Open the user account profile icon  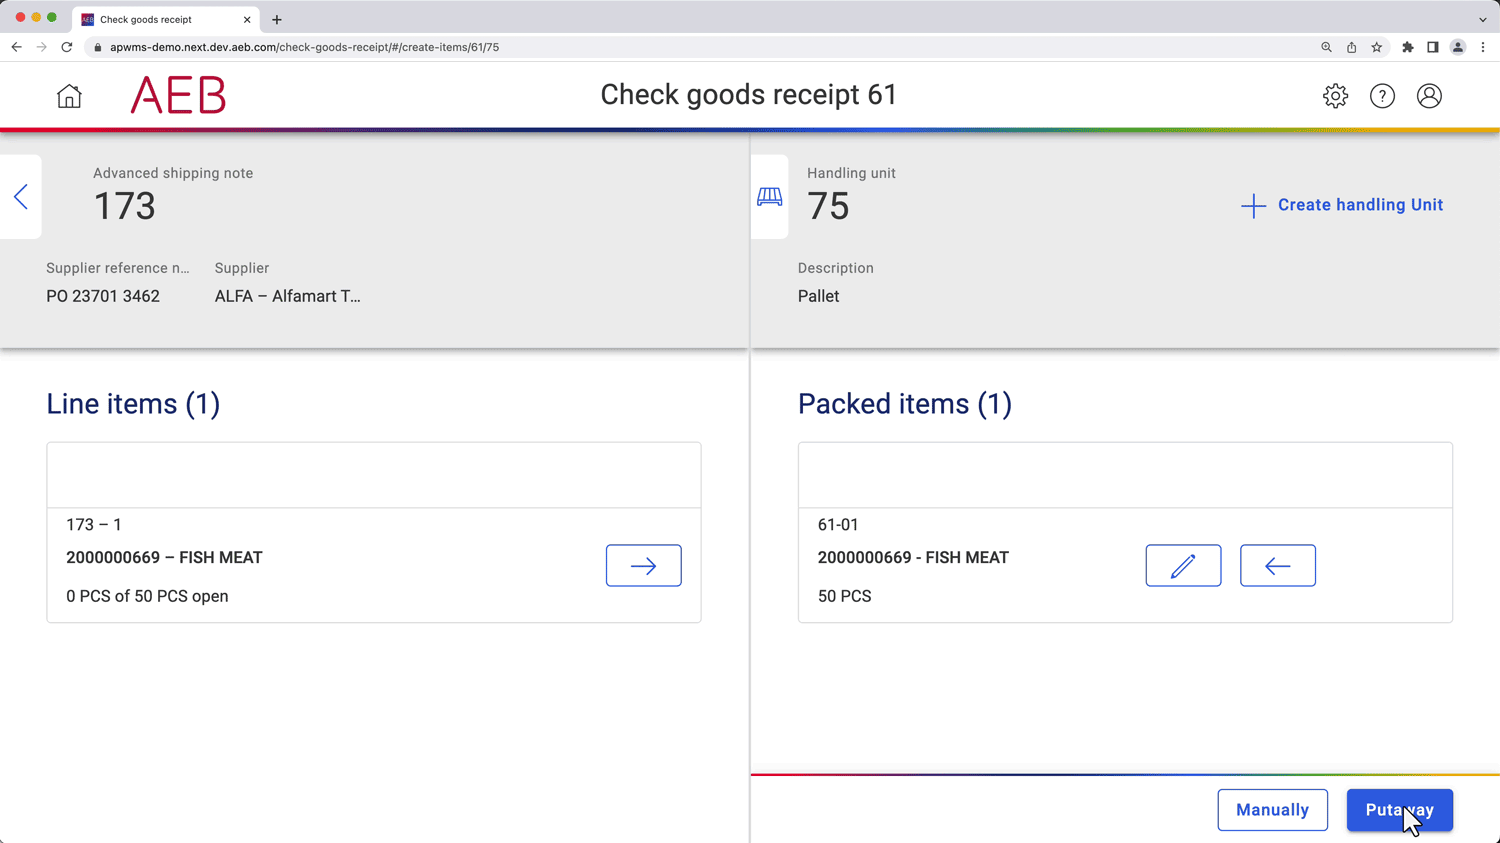[1429, 95]
